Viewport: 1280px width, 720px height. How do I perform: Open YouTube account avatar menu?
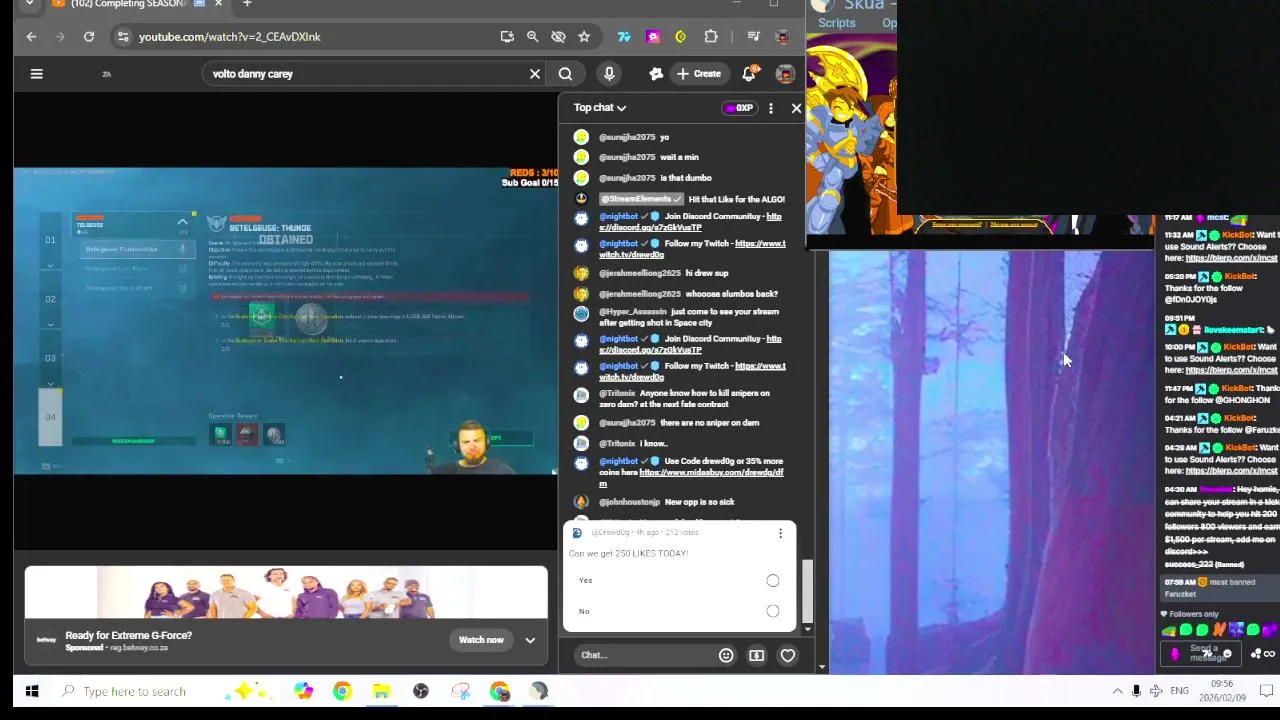point(786,73)
